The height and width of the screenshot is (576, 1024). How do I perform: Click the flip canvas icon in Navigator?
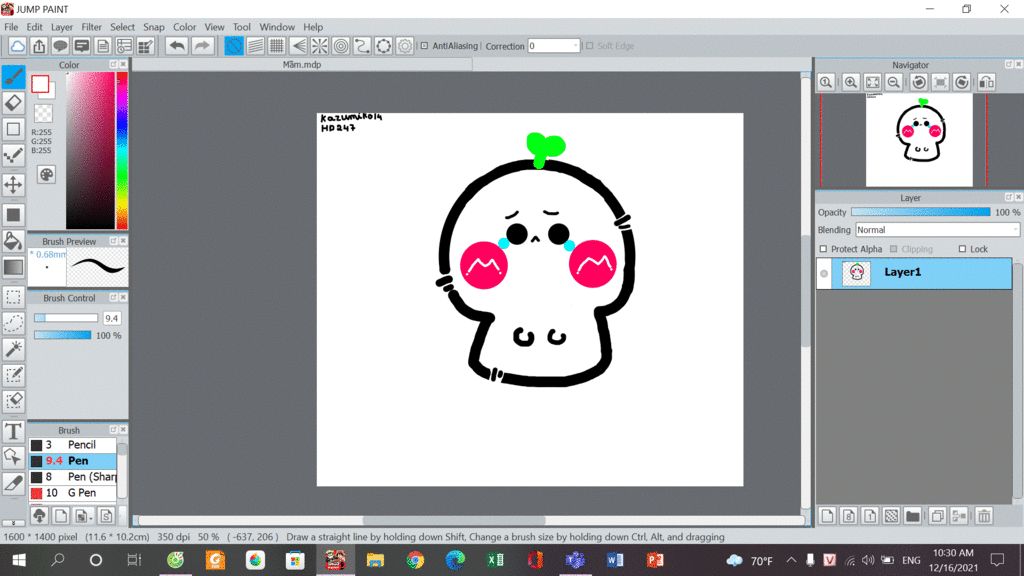[x=986, y=82]
